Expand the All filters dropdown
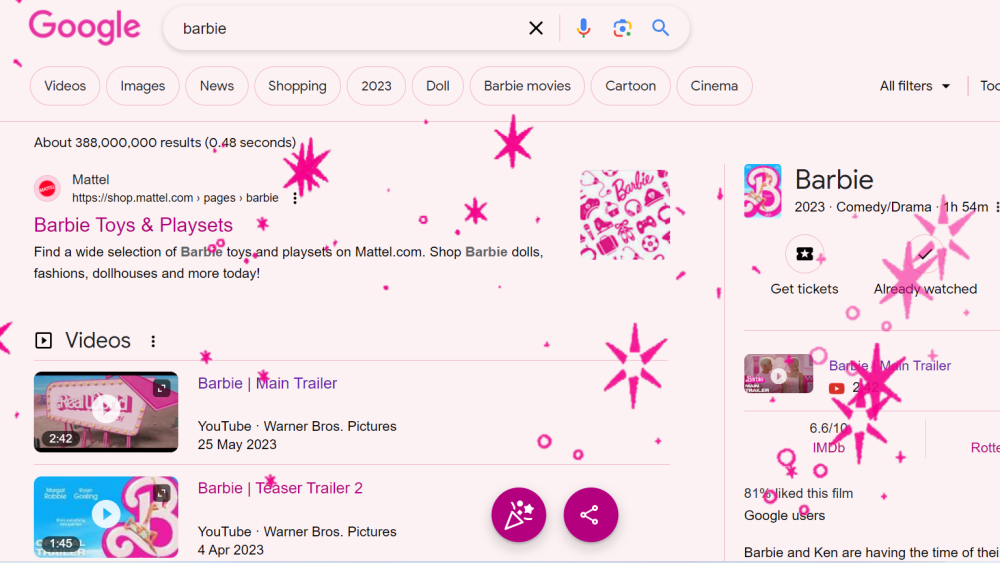This screenshot has height=563, width=1000. pos(915,86)
